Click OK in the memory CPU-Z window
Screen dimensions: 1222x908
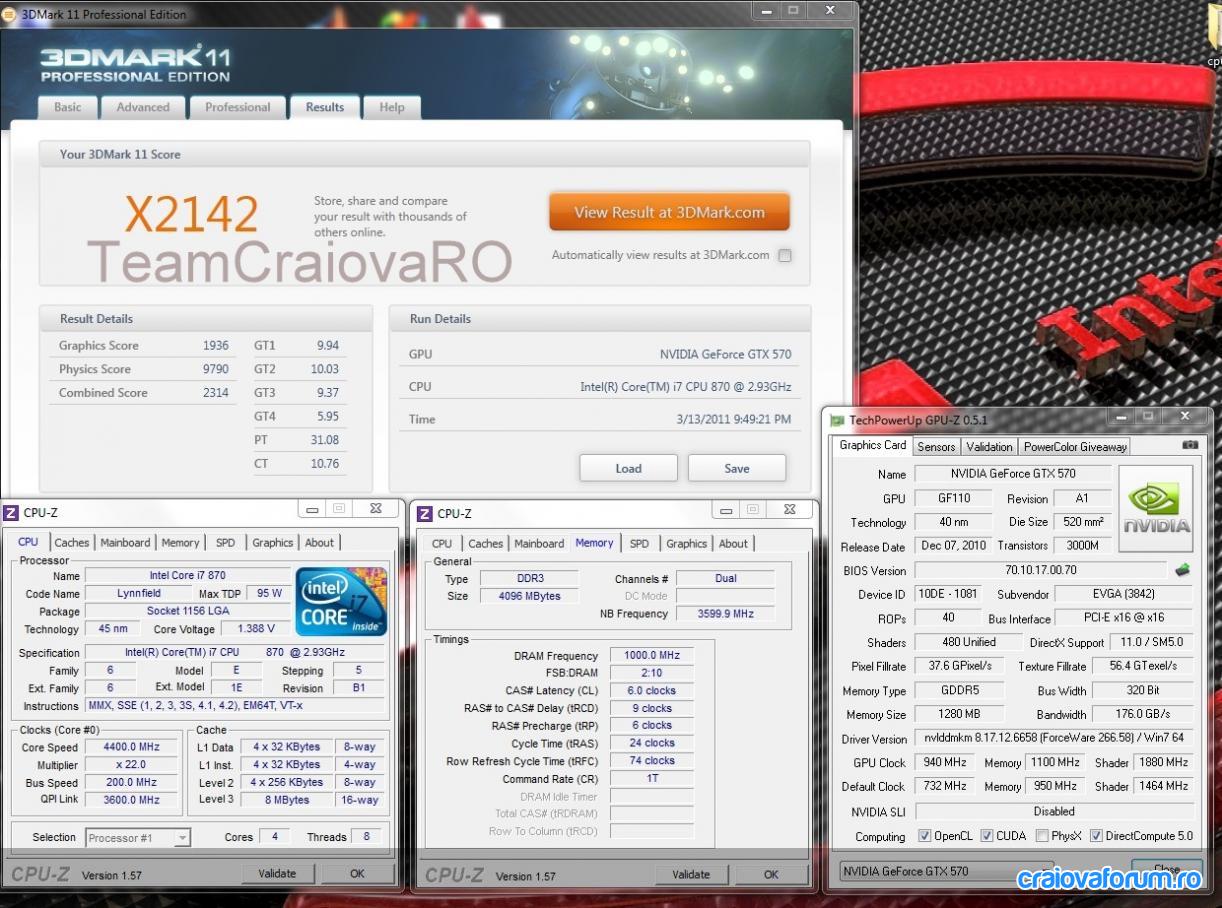click(x=771, y=875)
